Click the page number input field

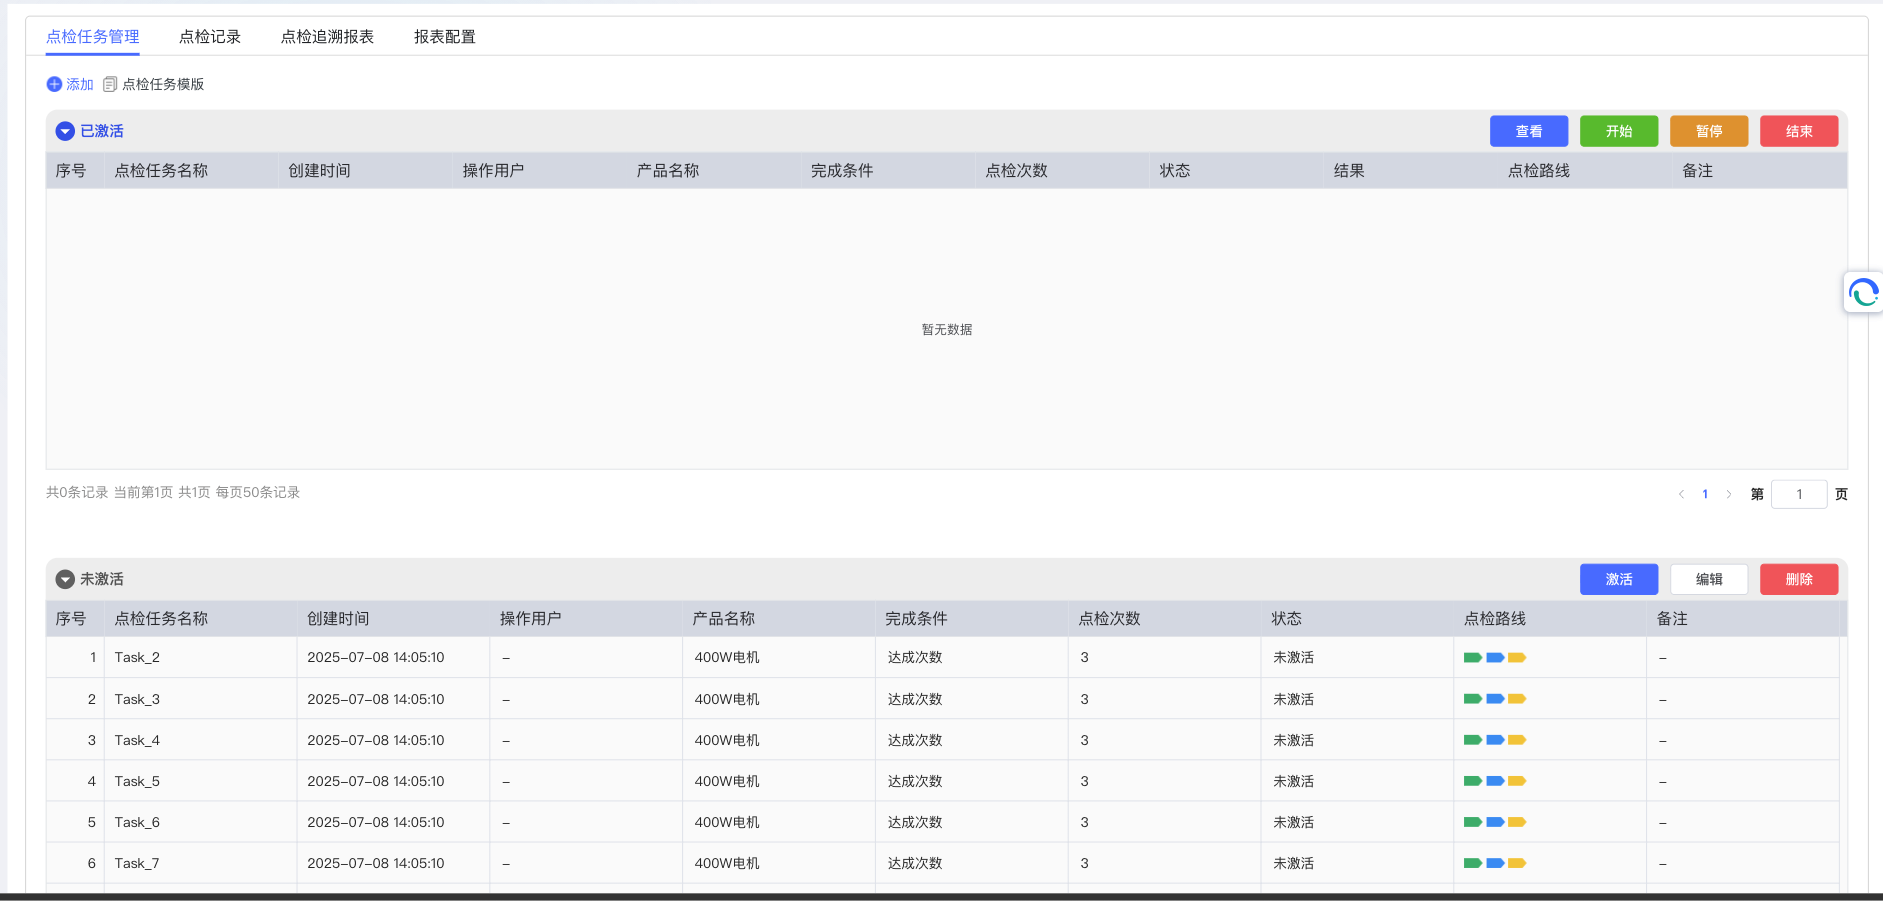(x=1798, y=495)
